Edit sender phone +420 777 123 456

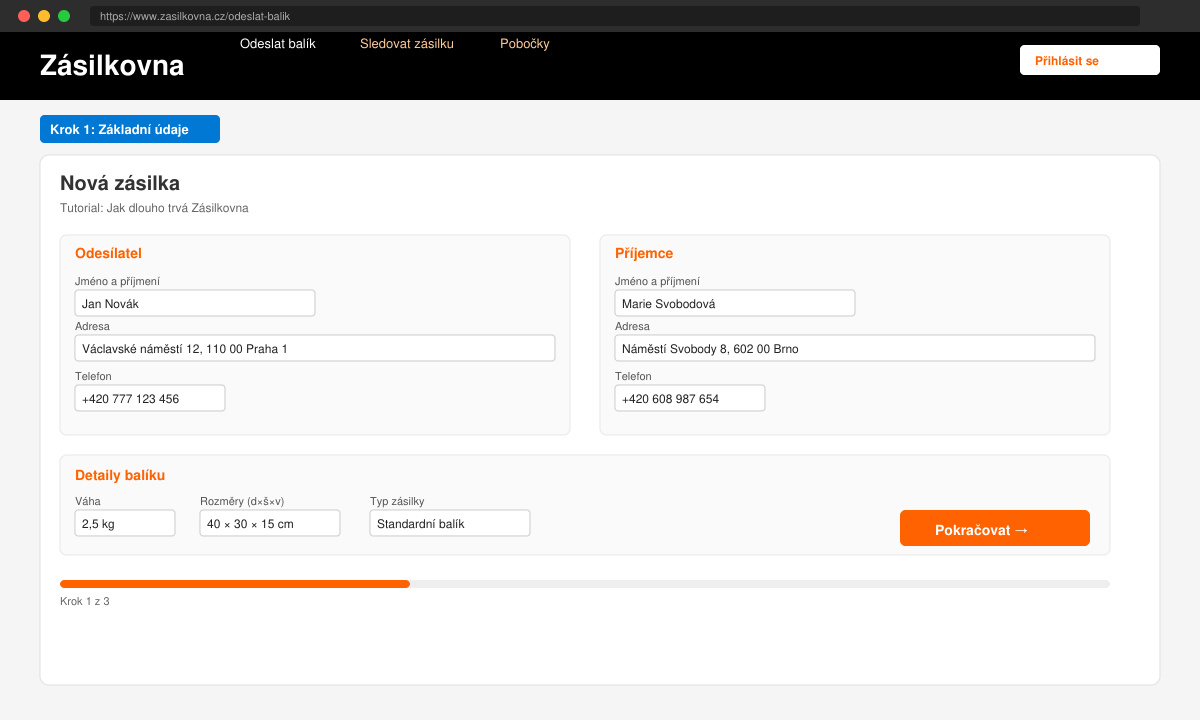coord(150,398)
